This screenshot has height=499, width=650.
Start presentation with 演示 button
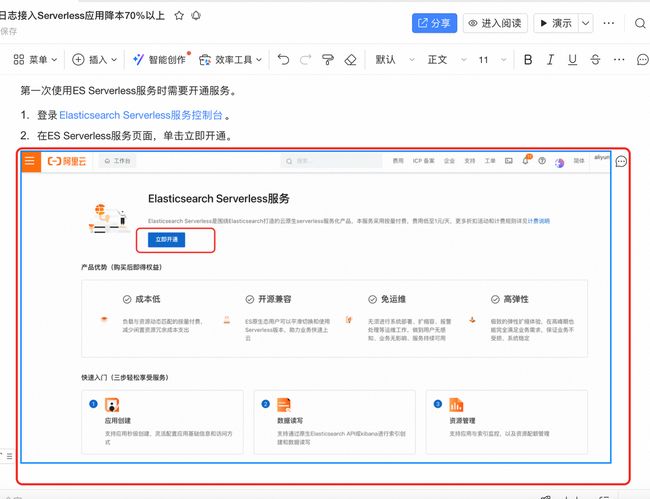tap(556, 23)
